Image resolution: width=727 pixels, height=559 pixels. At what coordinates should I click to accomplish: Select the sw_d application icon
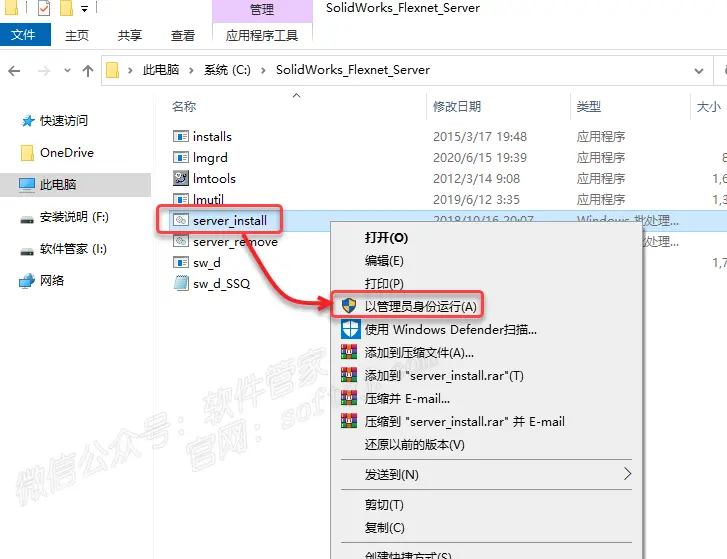pos(181,262)
